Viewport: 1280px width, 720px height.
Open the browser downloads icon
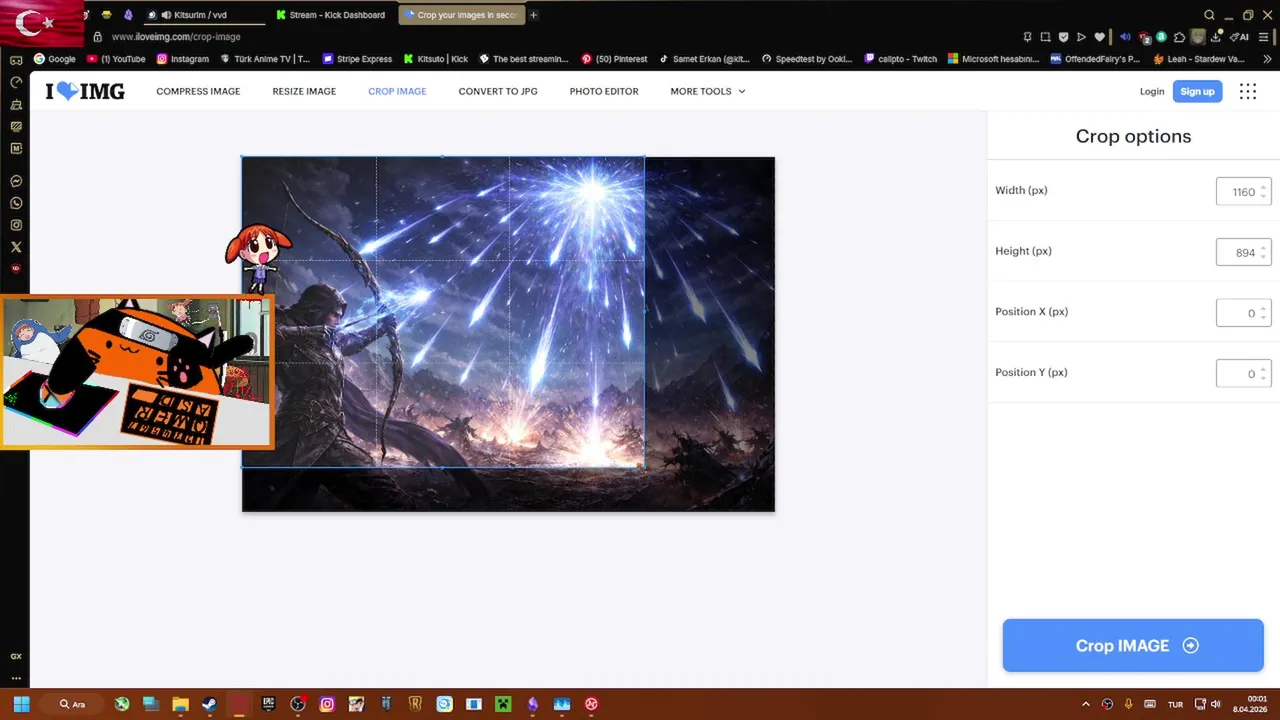1215,37
